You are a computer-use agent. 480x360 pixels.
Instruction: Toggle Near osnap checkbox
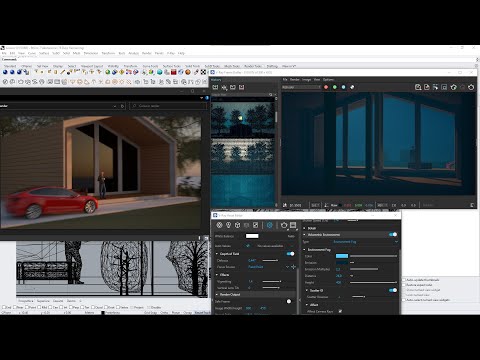pos(15,307)
